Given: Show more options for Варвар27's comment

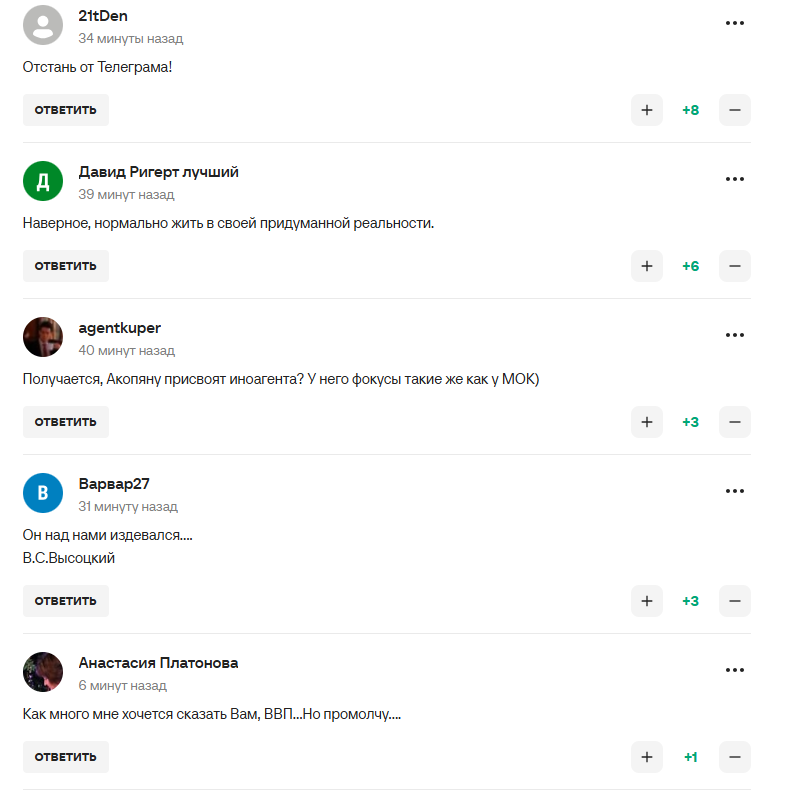Looking at the screenshot, I should [x=735, y=491].
